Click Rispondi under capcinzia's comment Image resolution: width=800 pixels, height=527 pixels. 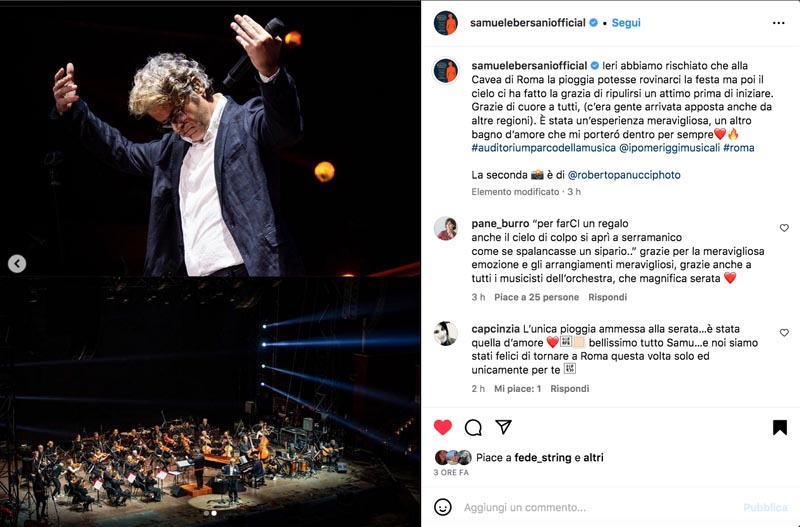(x=569, y=389)
